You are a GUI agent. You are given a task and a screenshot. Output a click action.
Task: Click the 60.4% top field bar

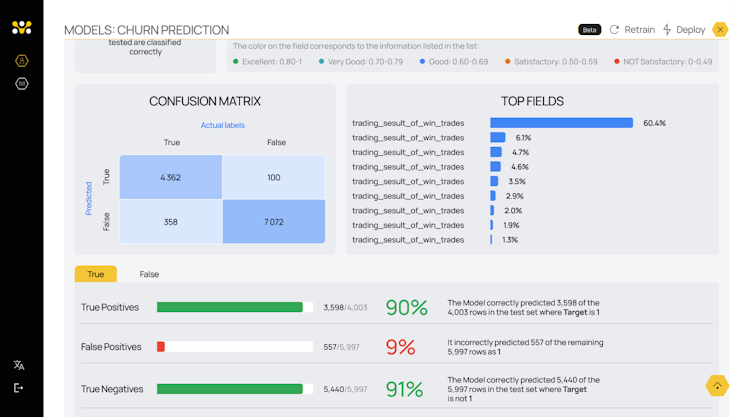(561, 123)
